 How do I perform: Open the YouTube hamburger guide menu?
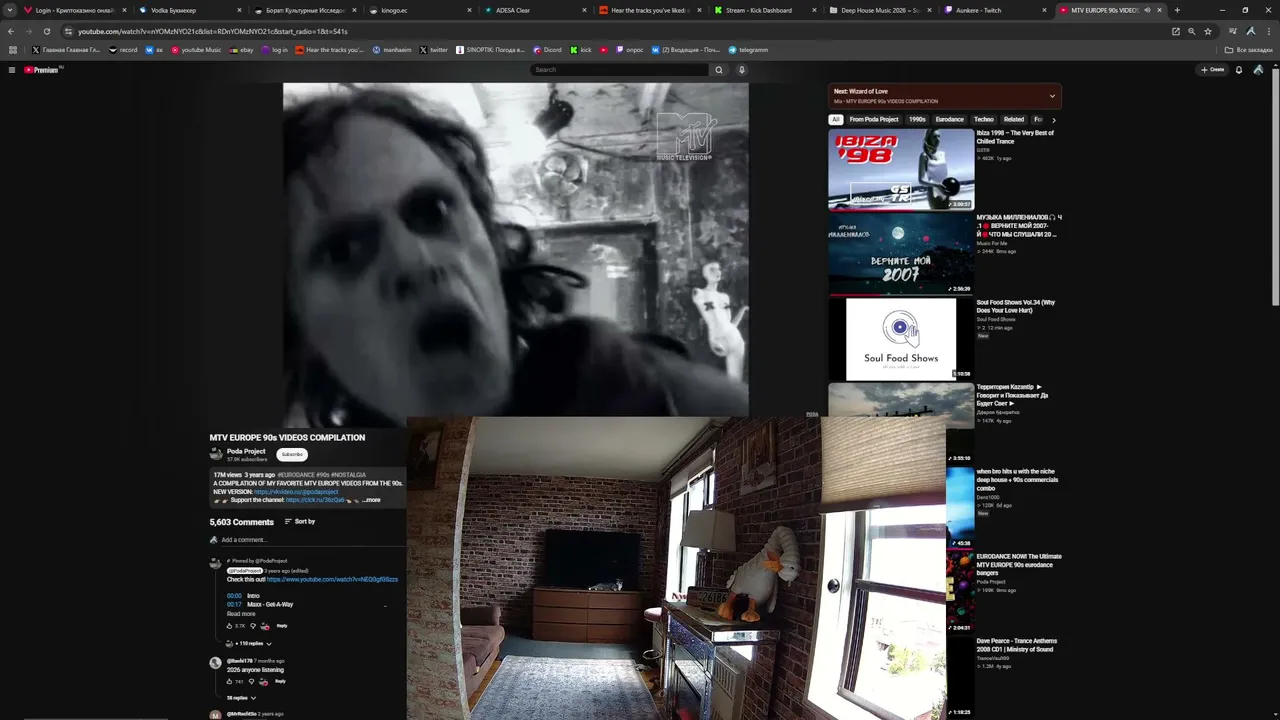pos(12,70)
